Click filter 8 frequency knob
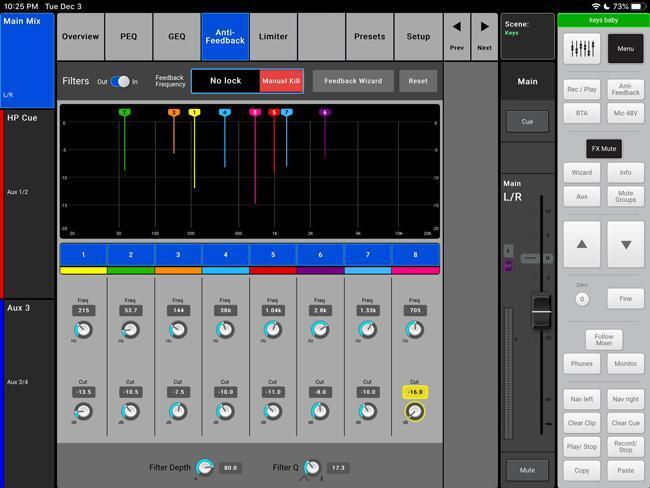650x488 pixels. (x=415, y=330)
